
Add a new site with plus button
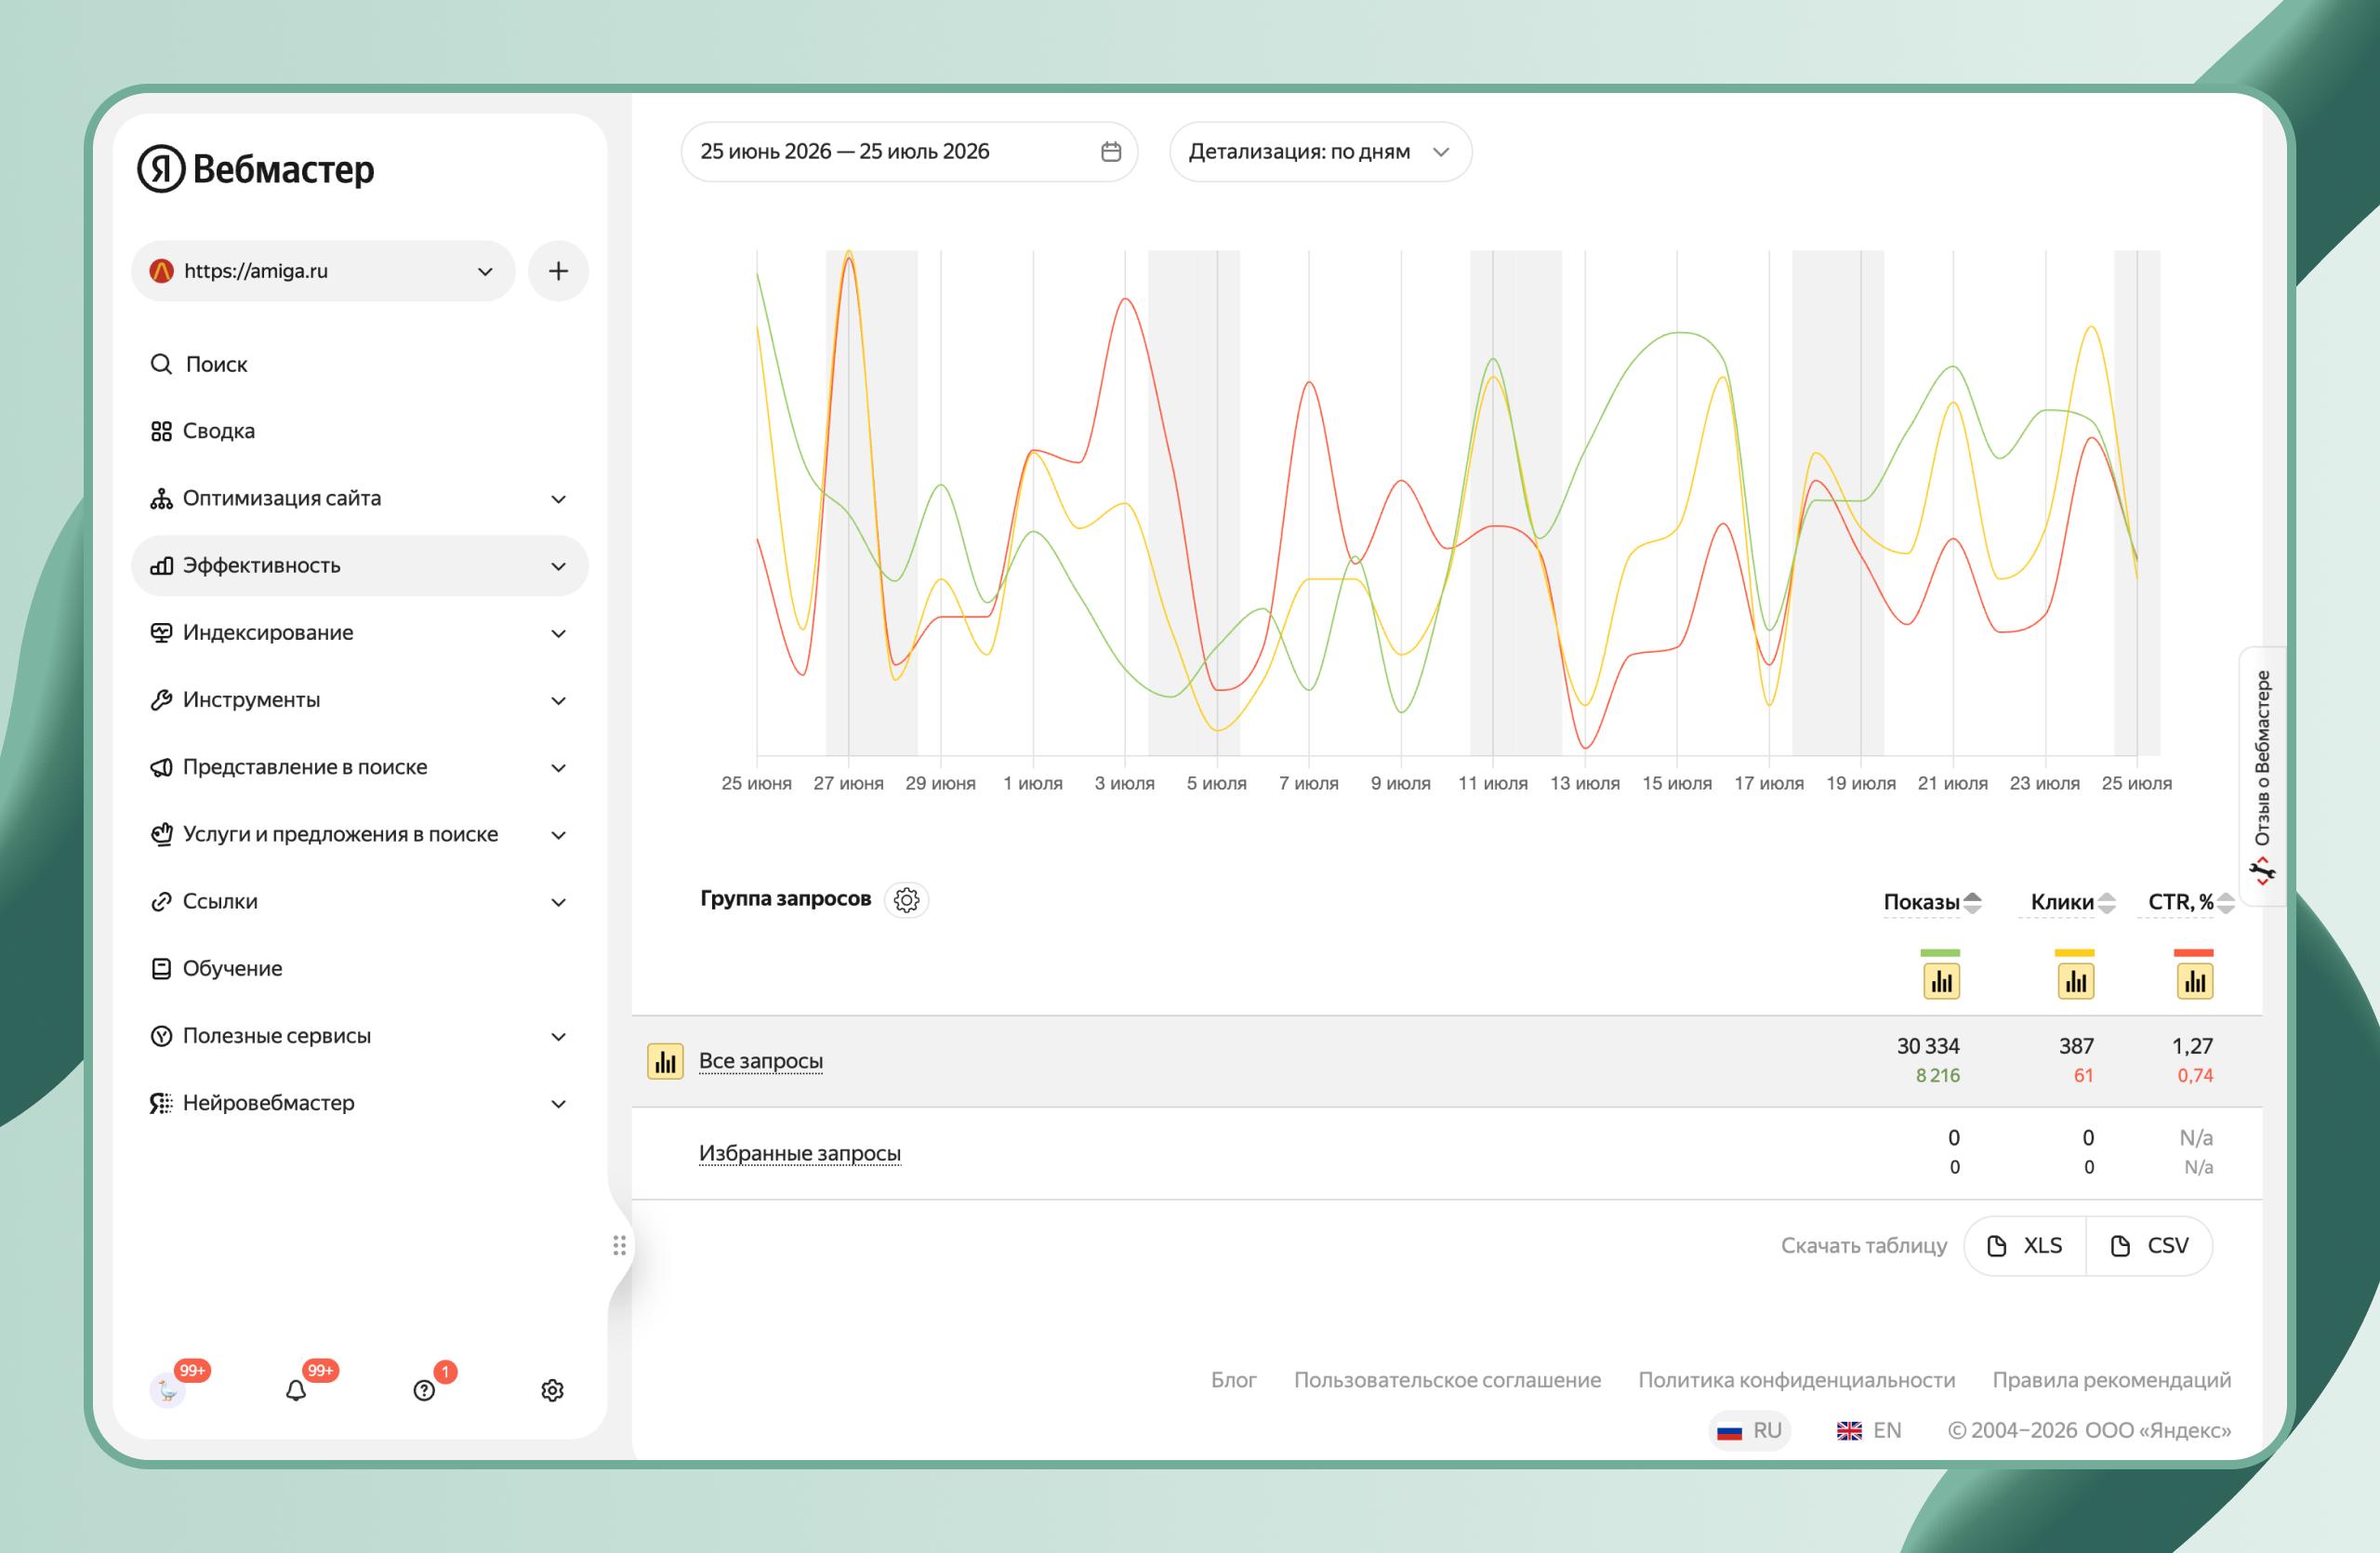[558, 271]
